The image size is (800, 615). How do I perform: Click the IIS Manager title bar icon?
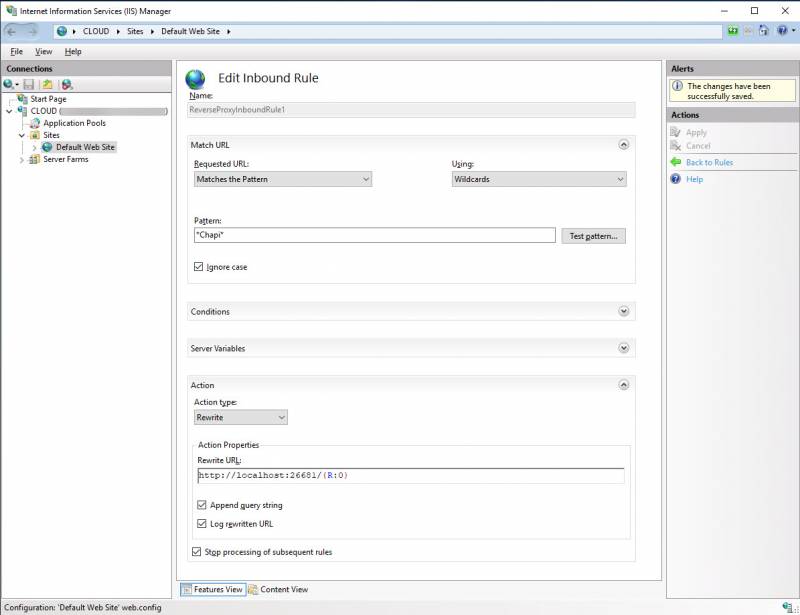point(11,10)
